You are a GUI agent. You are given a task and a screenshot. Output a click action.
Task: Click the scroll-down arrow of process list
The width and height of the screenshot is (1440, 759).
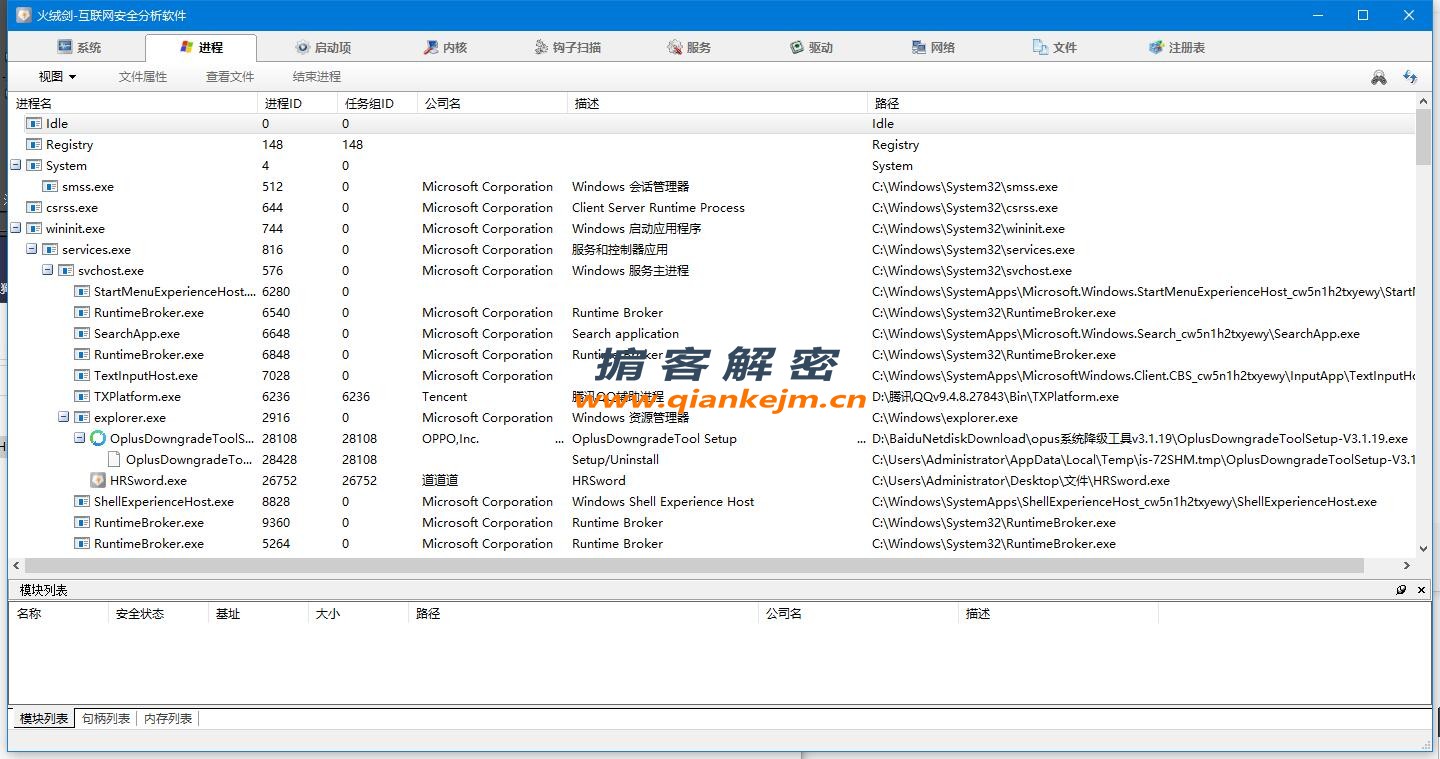pos(1423,547)
